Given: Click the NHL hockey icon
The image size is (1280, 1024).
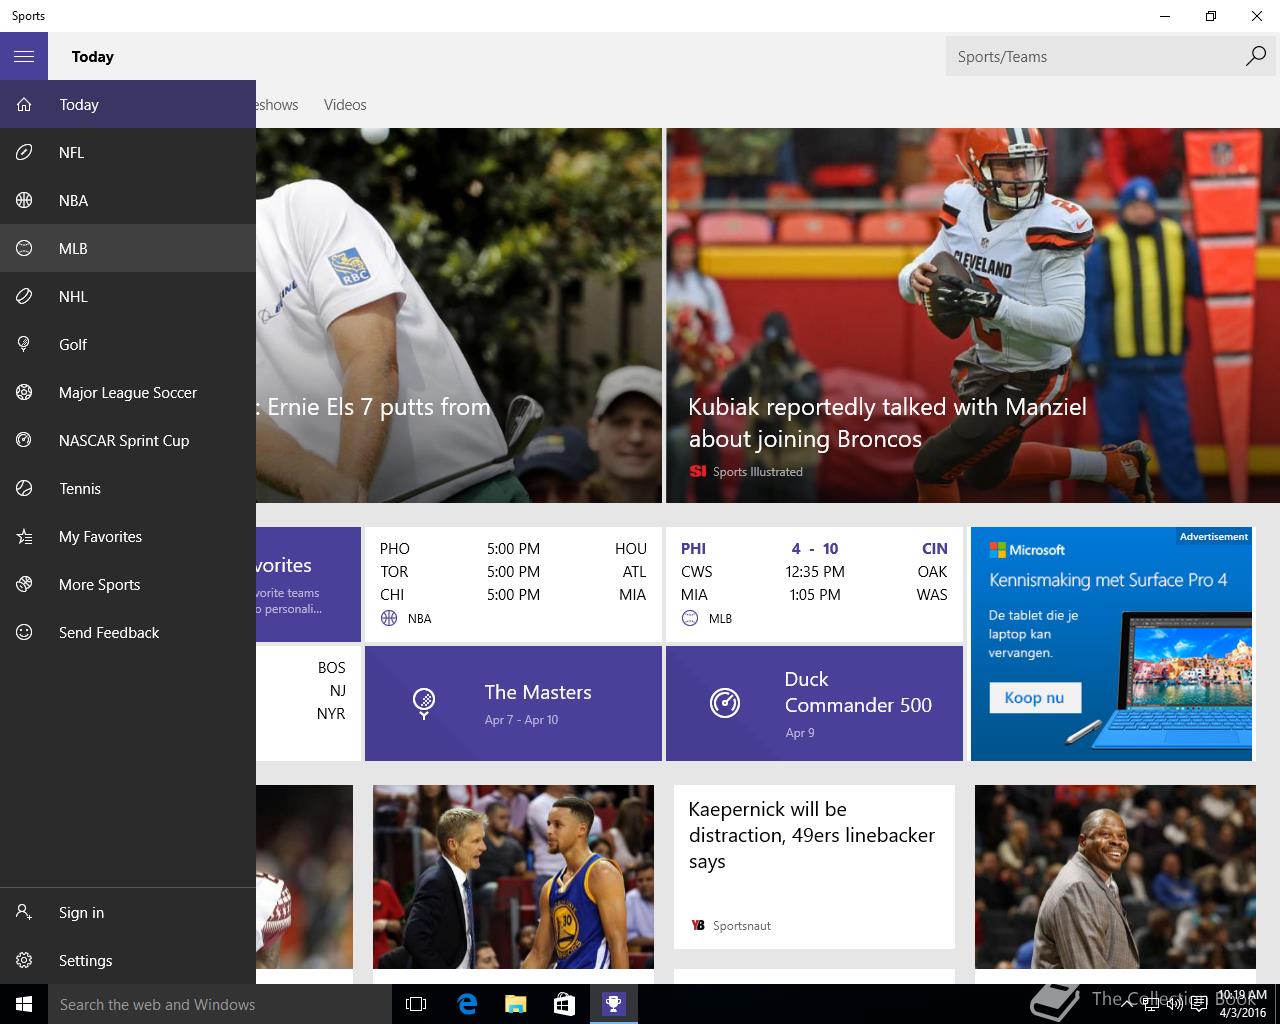Looking at the screenshot, I should pos(24,296).
